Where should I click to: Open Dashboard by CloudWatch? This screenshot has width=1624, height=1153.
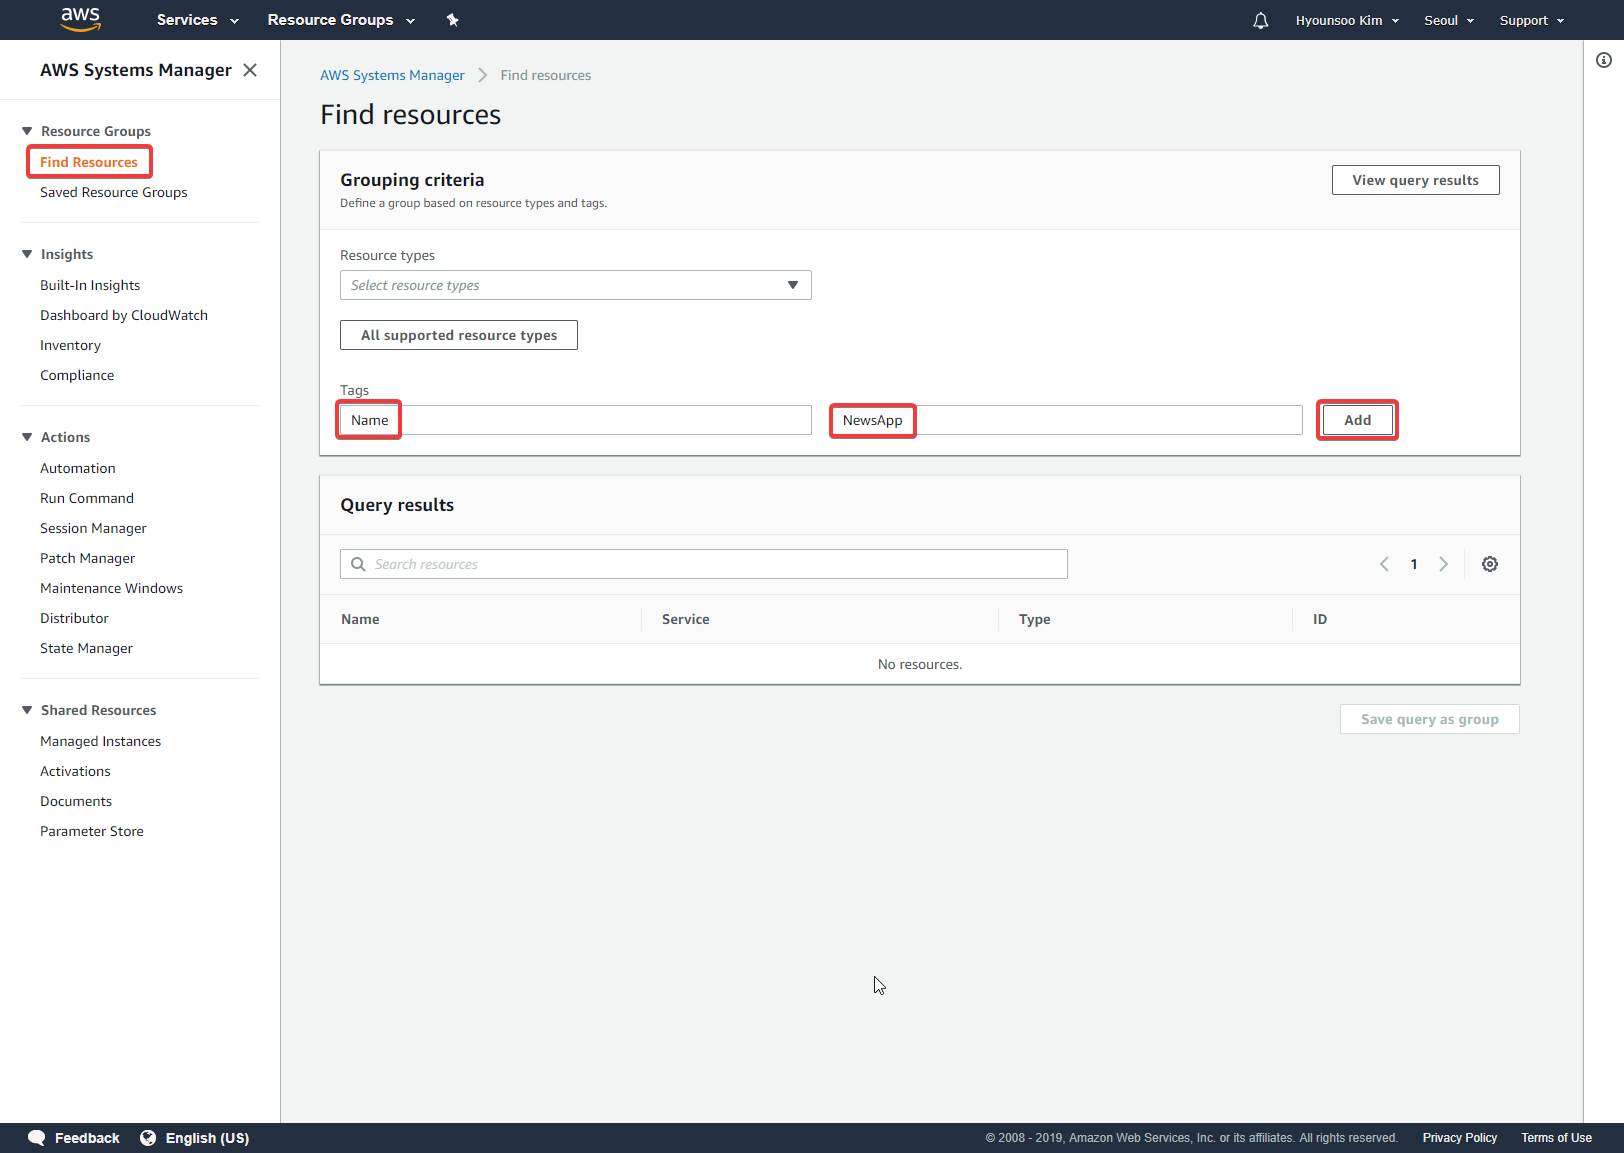pos(124,315)
